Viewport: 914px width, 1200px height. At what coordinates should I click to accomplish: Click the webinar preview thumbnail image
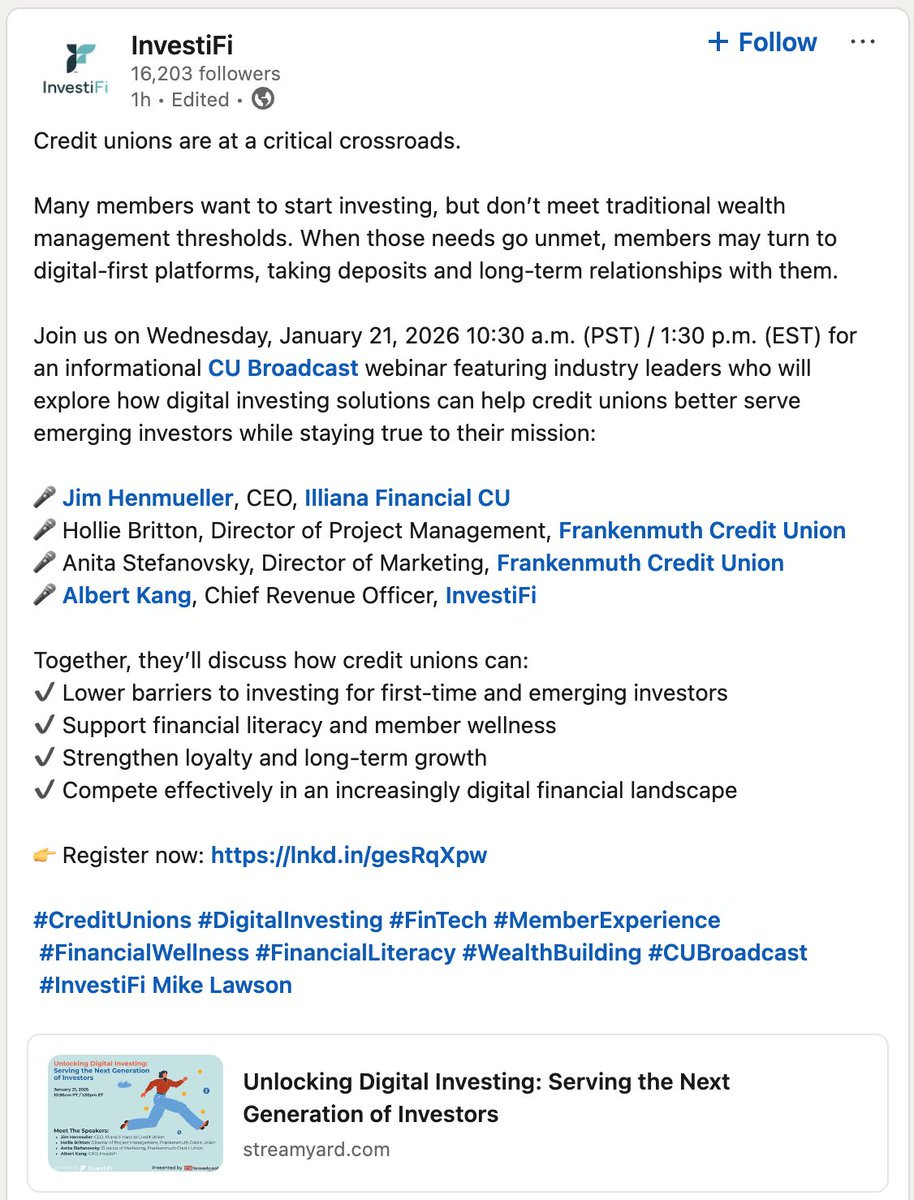[136, 1113]
